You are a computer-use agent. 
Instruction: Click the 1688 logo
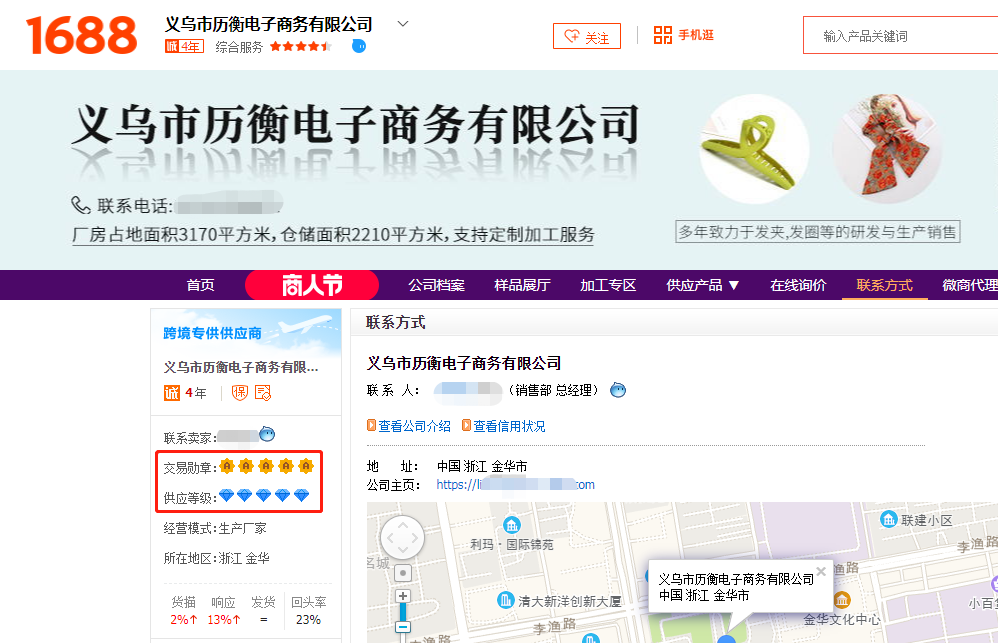(x=81, y=35)
